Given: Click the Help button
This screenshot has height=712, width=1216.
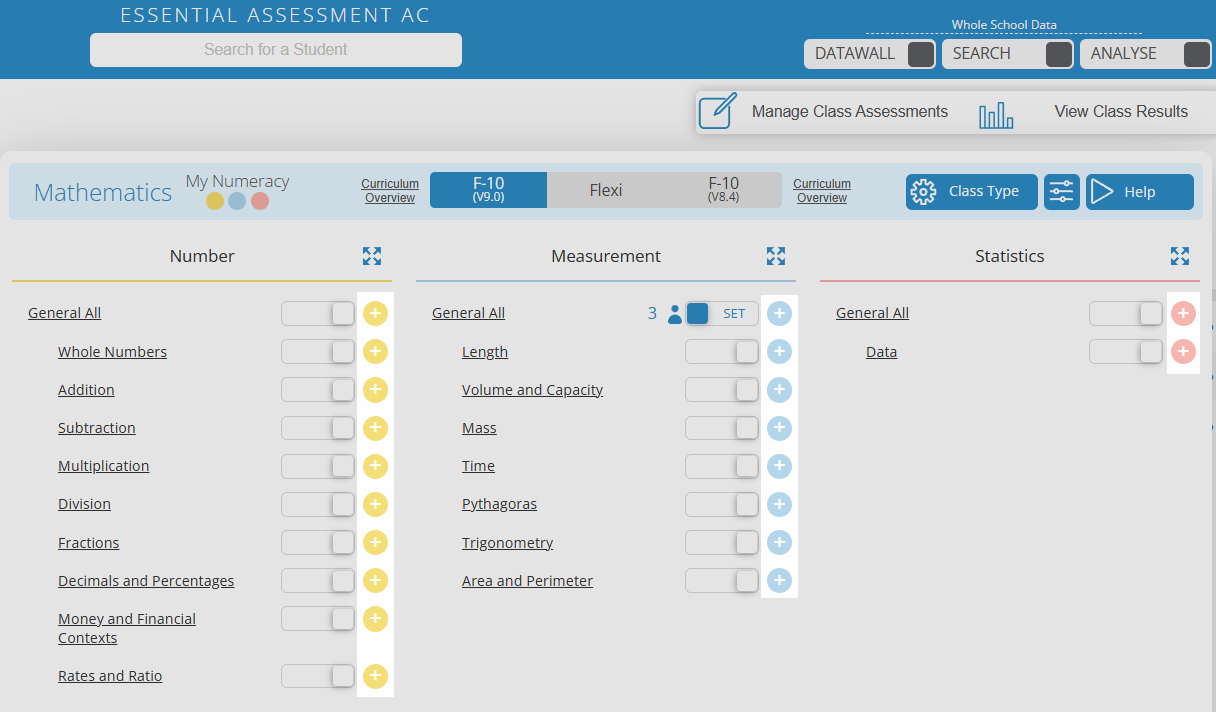Looking at the screenshot, I should 1140,192.
